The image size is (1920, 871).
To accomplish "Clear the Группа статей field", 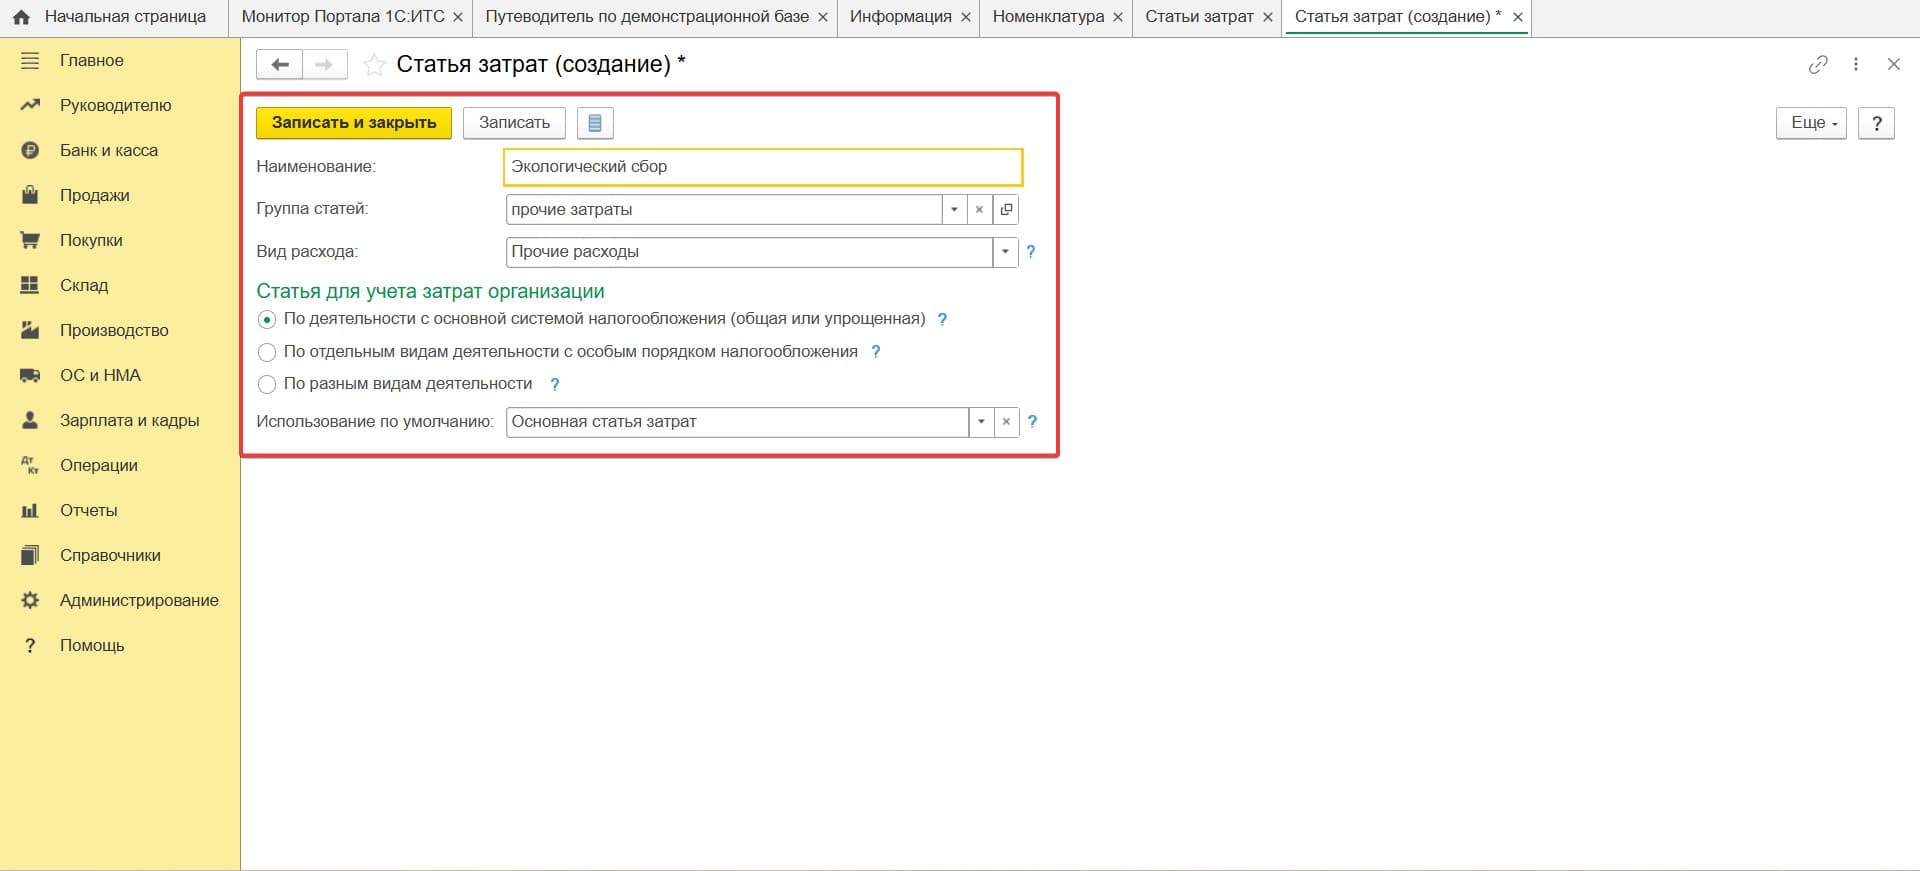I will point(980,210).
